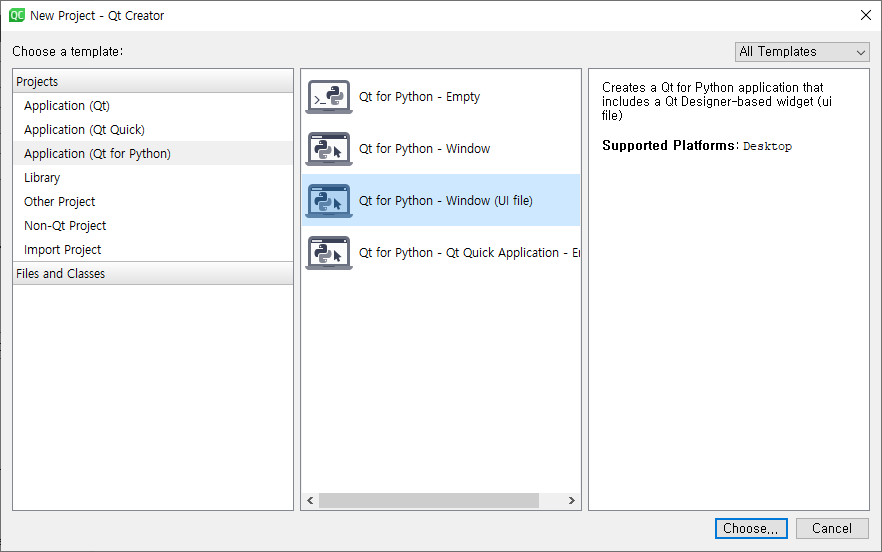Click the template list scroll right arrow

572,500
